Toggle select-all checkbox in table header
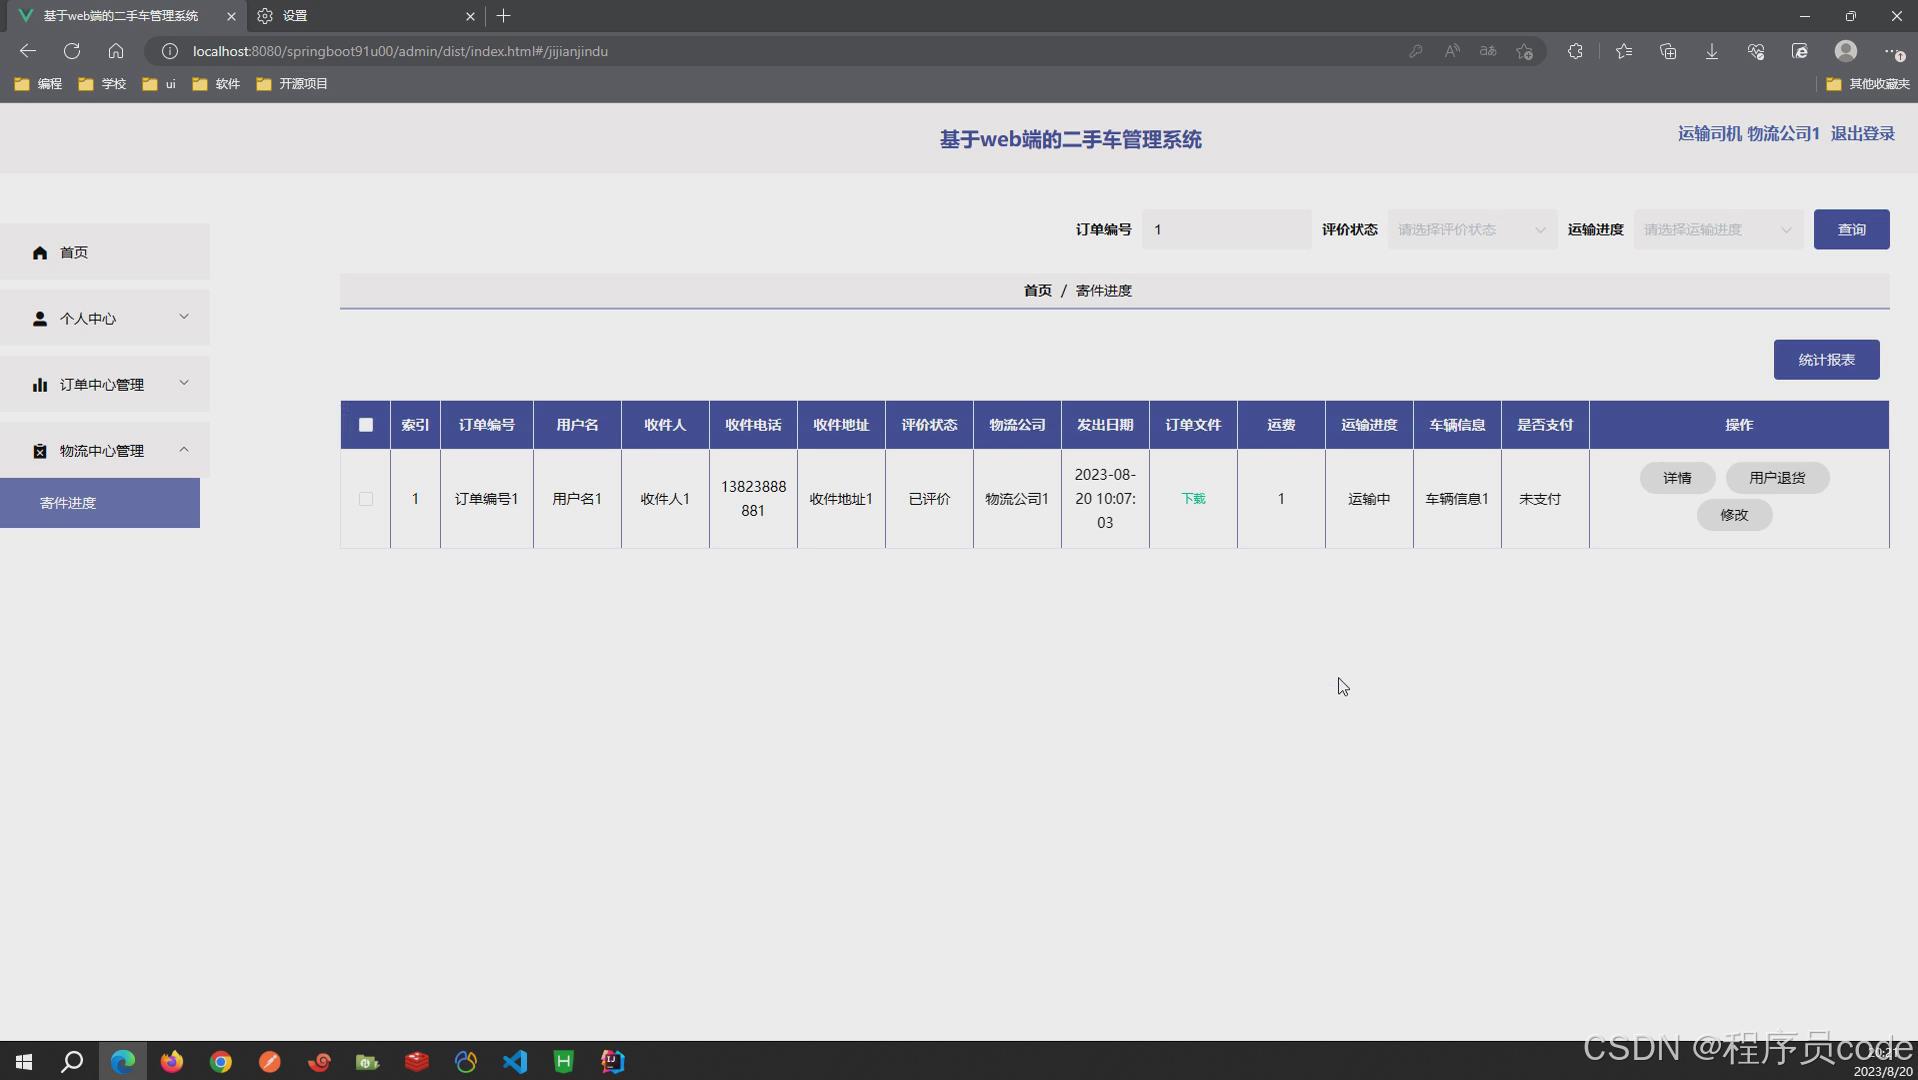This screenshot has width=1918, height=1080. [x=366, y=425]
